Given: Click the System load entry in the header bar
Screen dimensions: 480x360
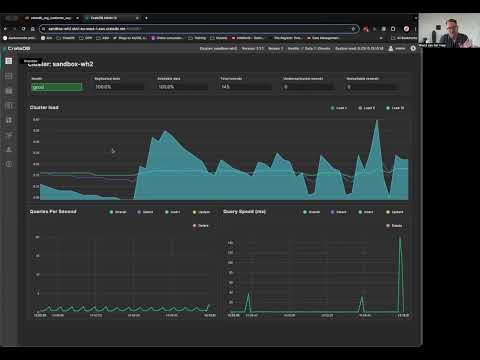Looking at the screenshot, I should click(359, 48).
